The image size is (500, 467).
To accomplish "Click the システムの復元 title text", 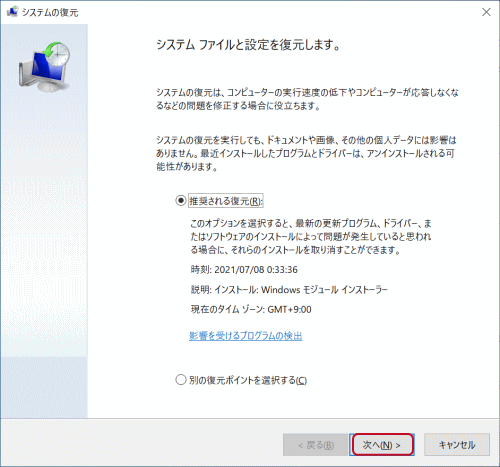I will point(50,12).
